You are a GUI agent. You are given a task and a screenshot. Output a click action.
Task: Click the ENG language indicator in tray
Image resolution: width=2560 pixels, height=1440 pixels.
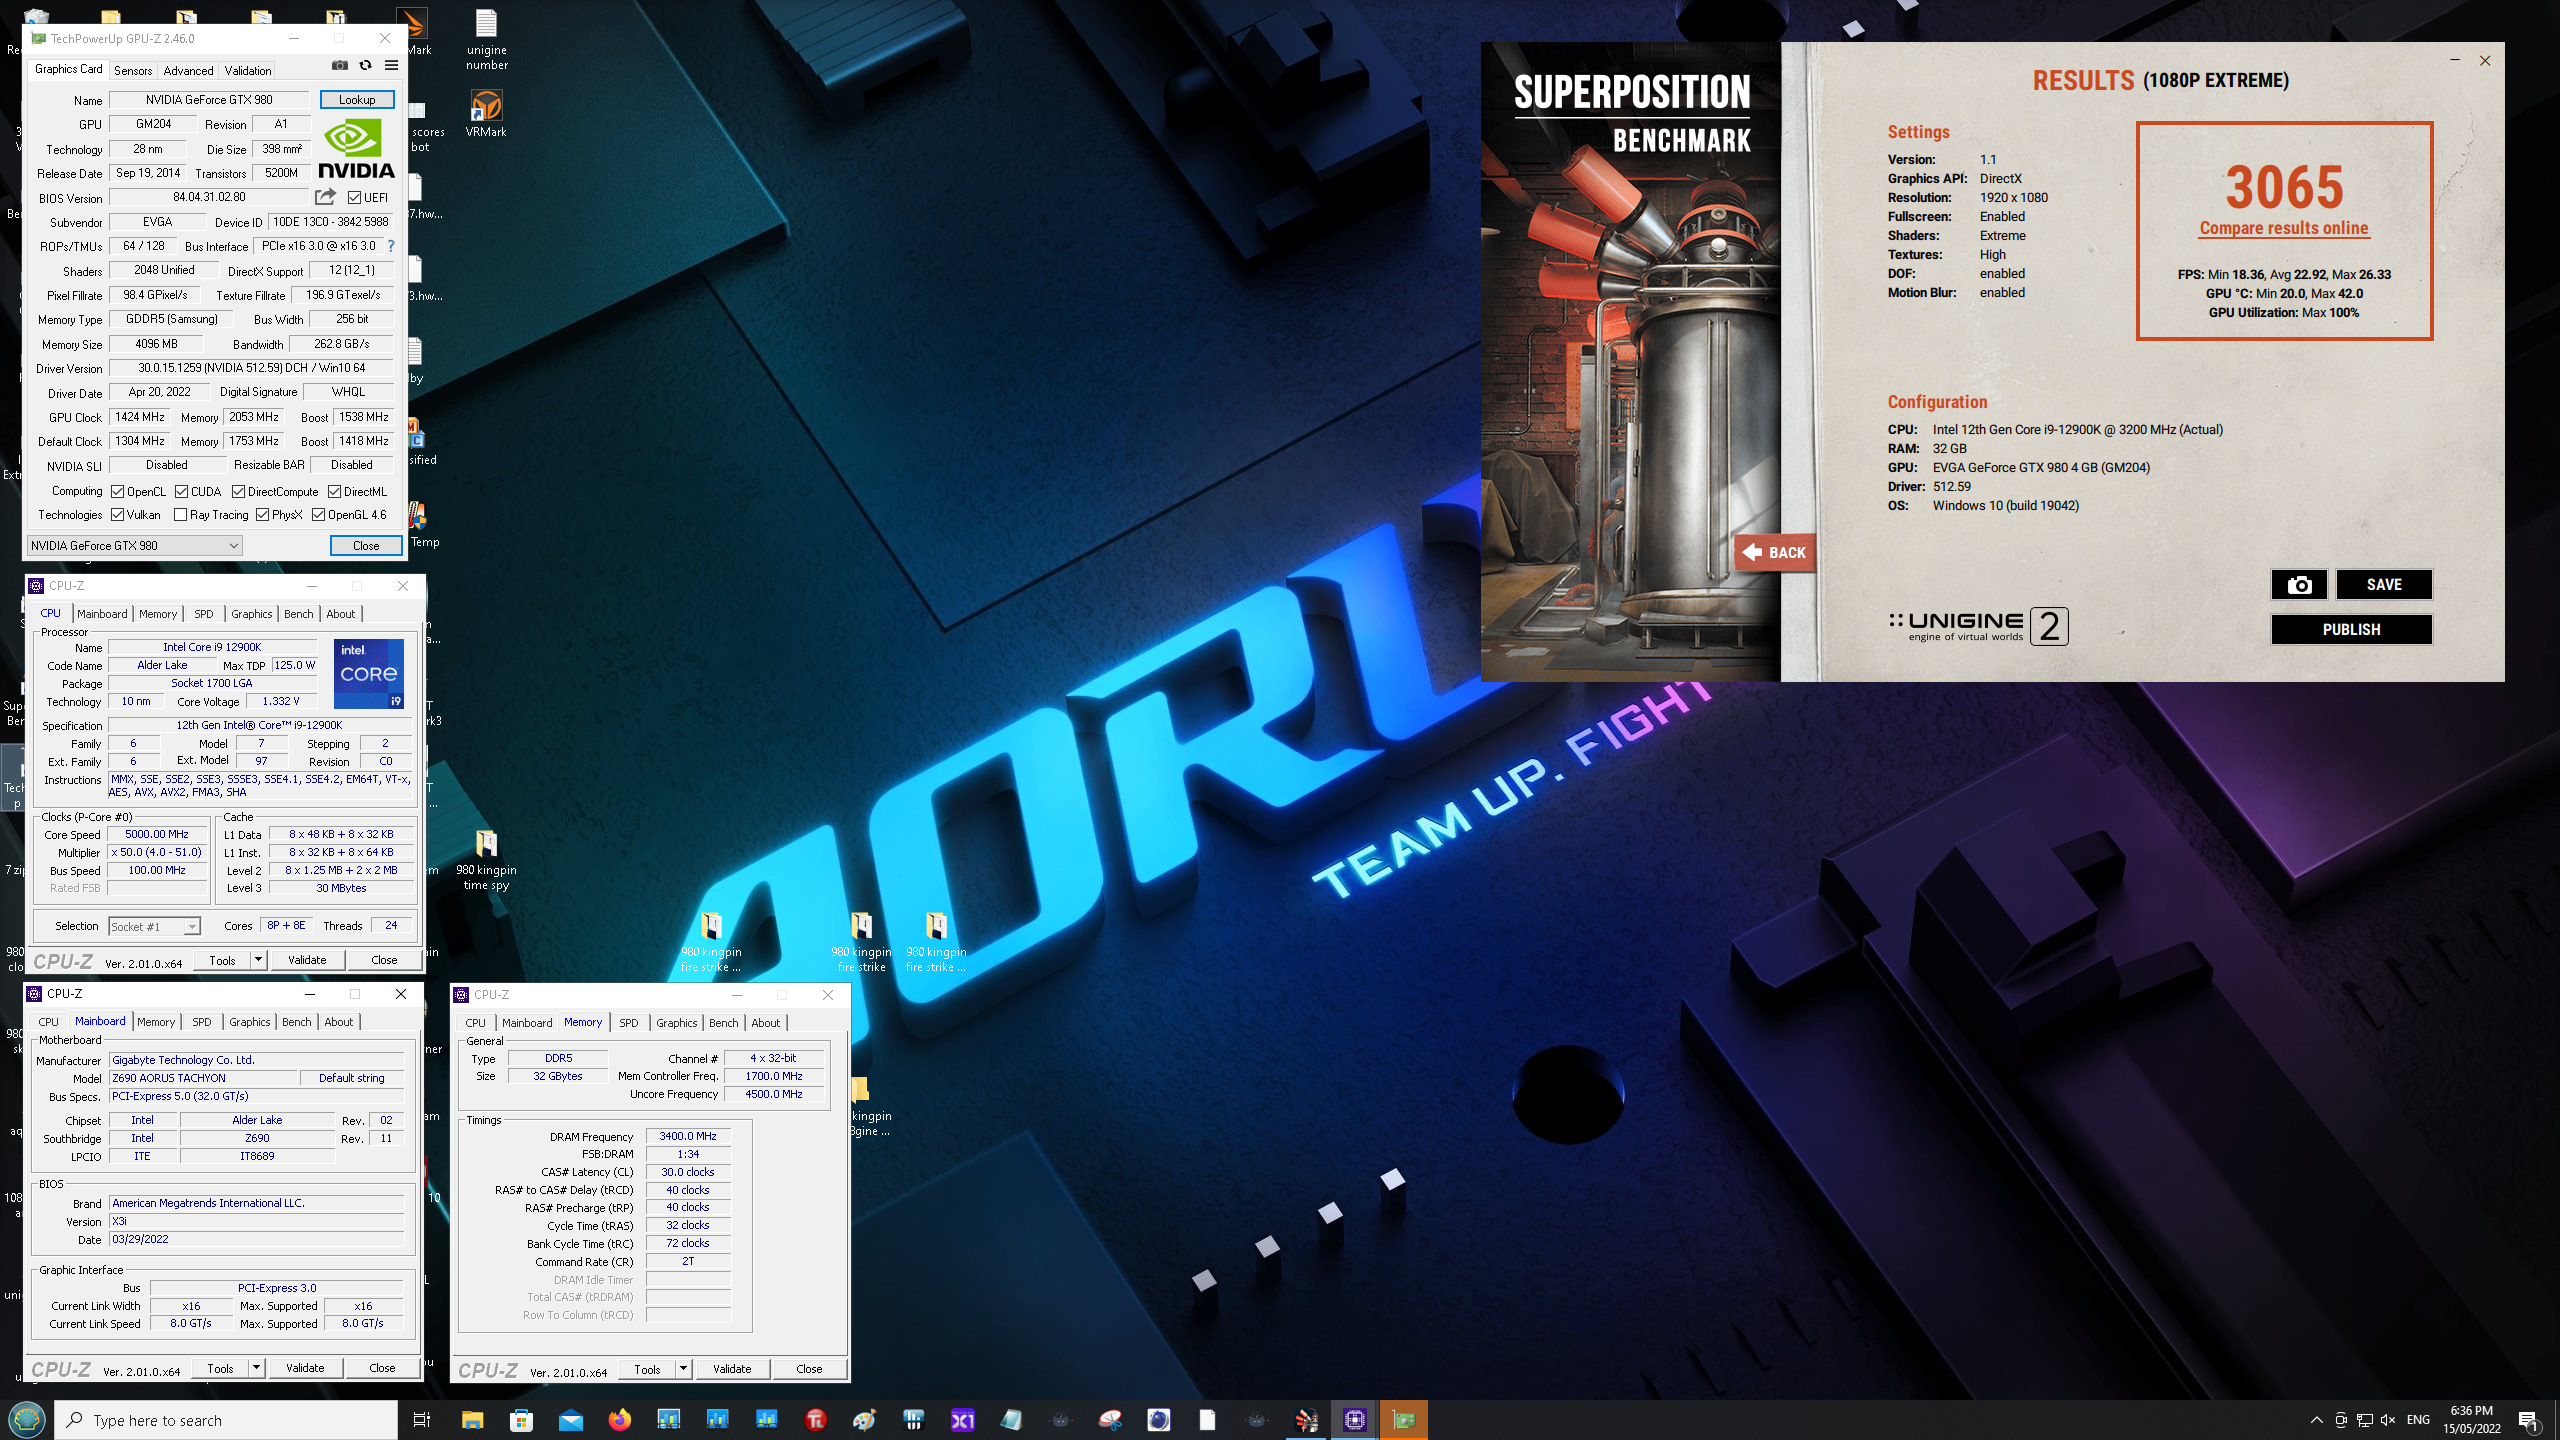(x=2419, y=1420)
